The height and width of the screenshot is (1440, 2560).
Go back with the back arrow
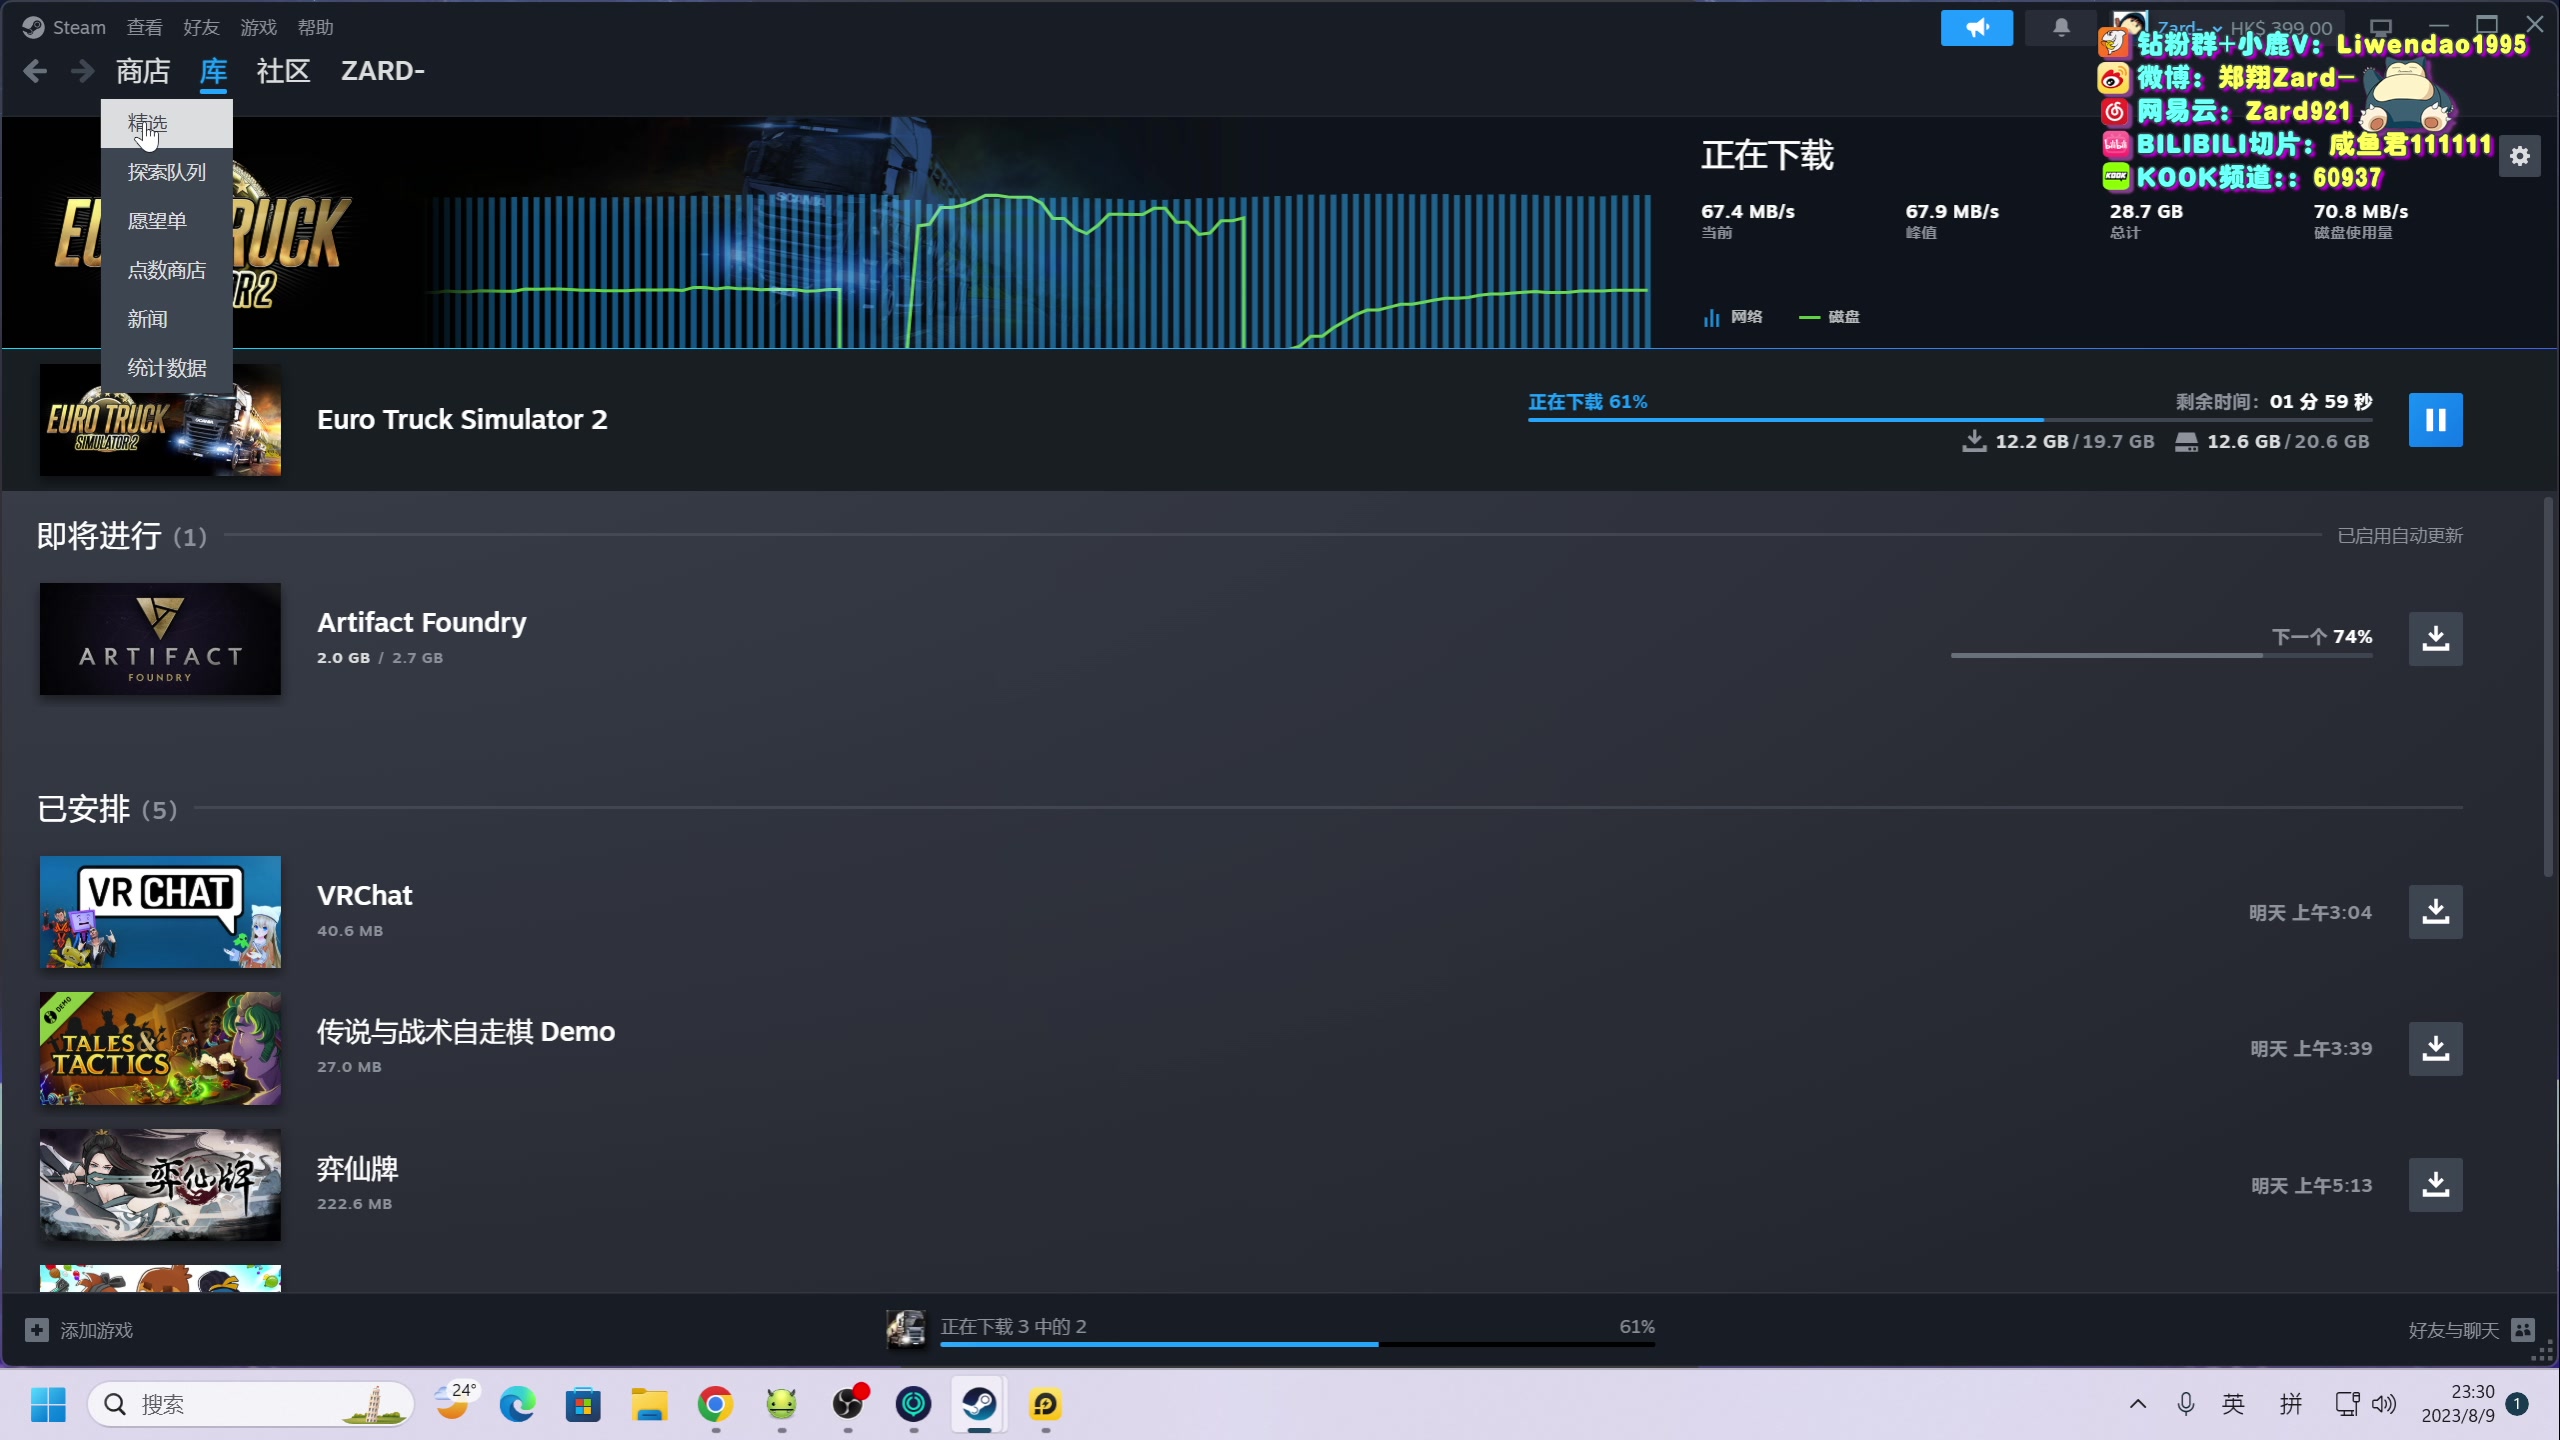(35, 71)
